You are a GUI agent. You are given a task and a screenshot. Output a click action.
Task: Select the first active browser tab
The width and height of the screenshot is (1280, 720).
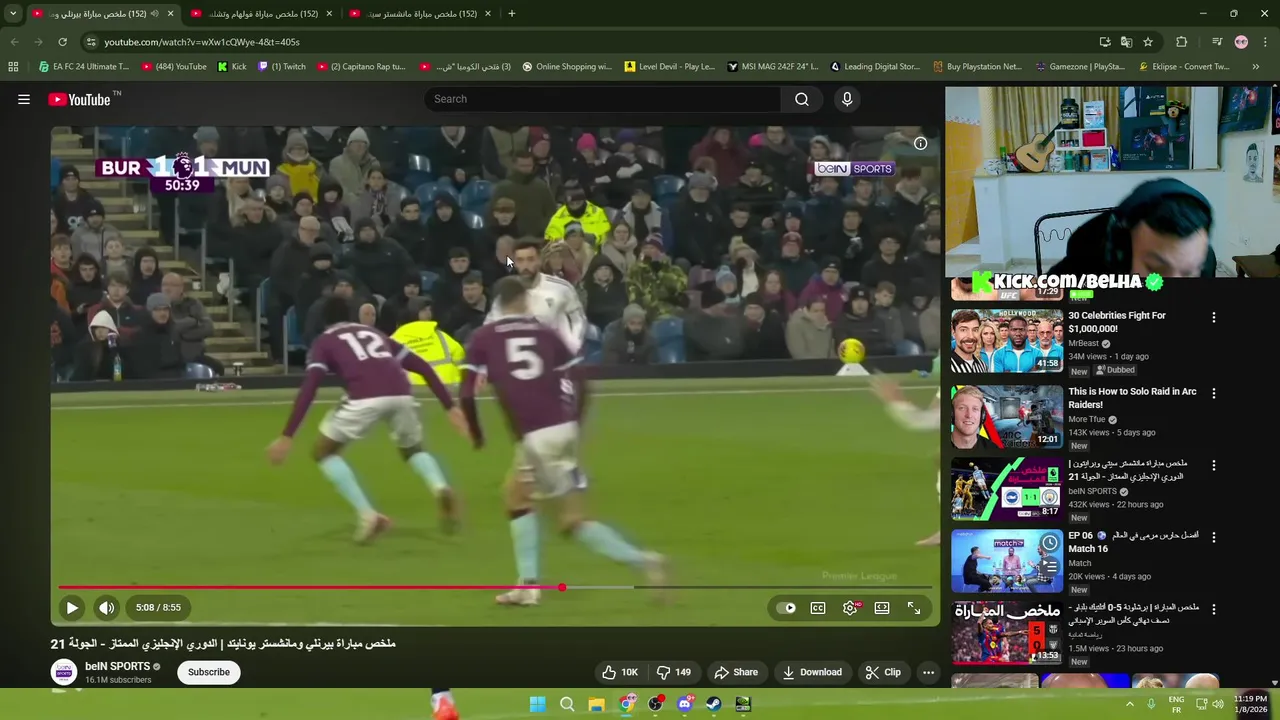point(101,14)
